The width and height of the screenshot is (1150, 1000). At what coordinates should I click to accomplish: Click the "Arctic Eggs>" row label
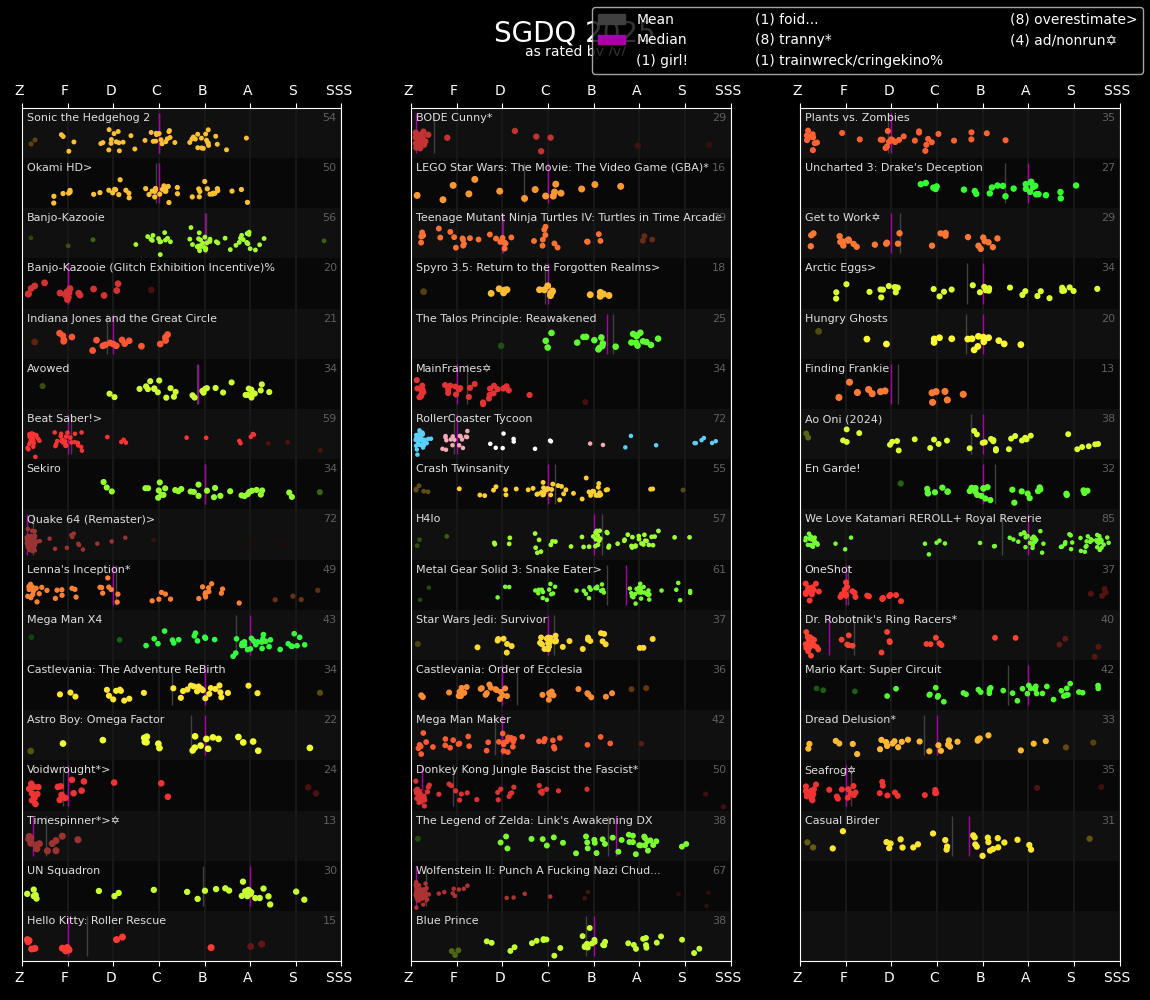pyautogui.click(x=840, y=268)
